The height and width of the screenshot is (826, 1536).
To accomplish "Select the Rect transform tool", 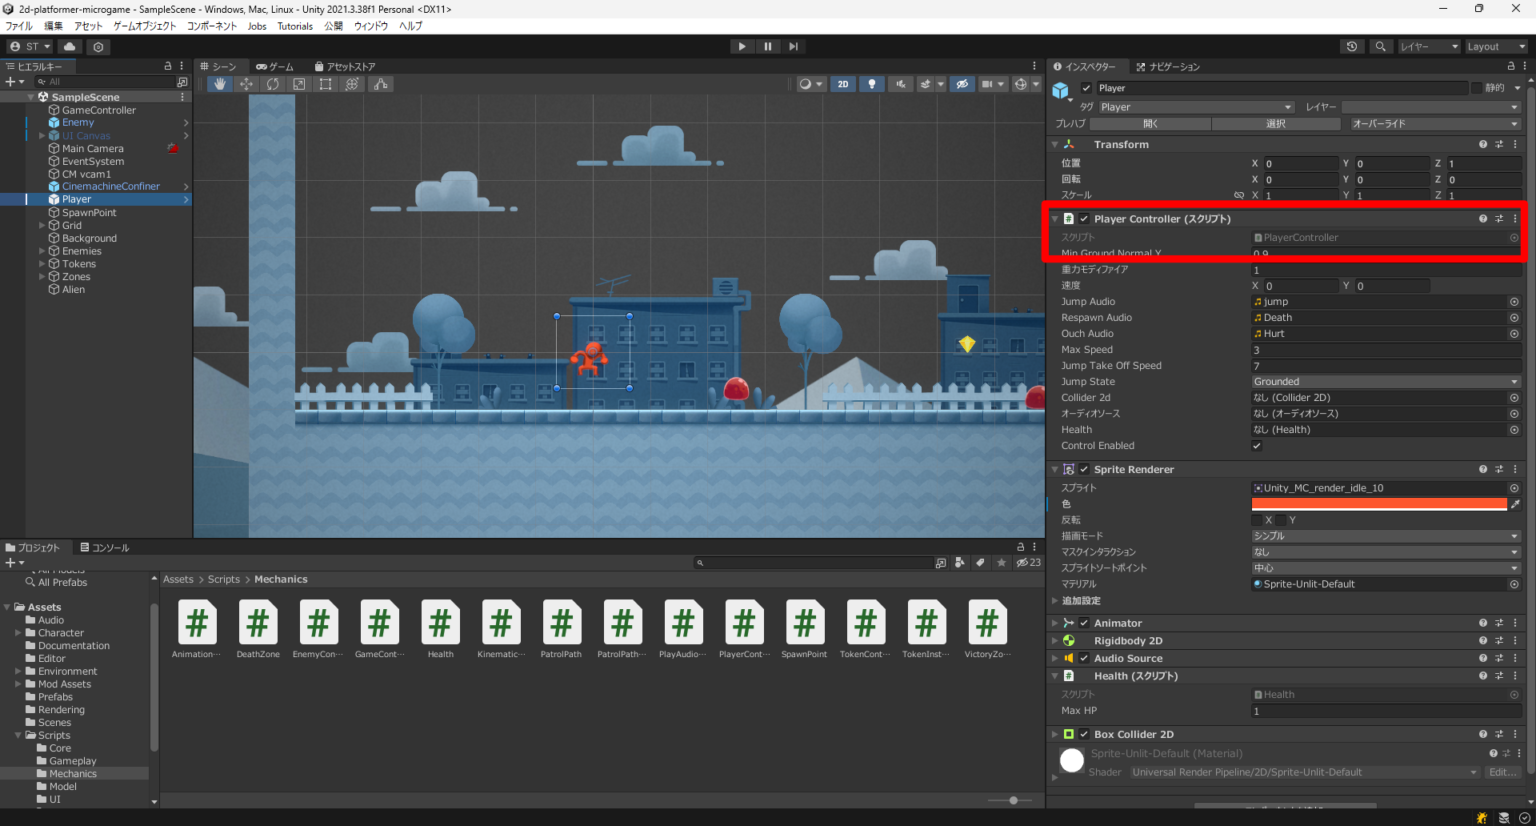I will coord(325,84).
